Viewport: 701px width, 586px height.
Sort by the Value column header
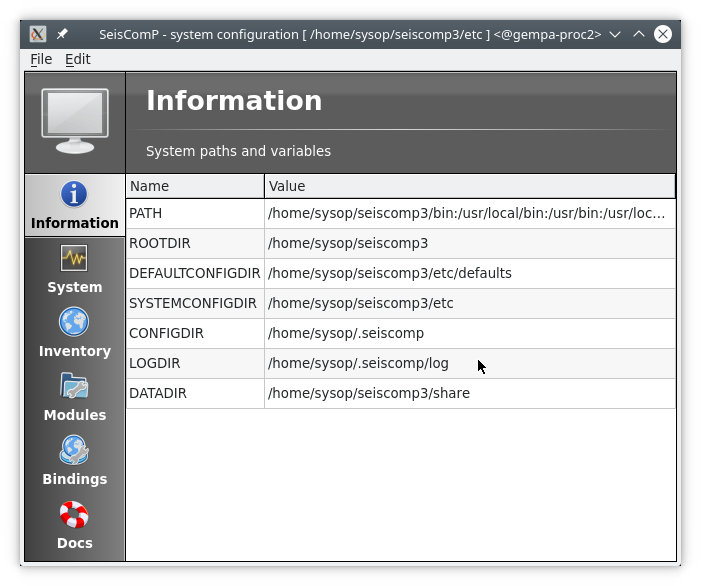coord(469,186)
